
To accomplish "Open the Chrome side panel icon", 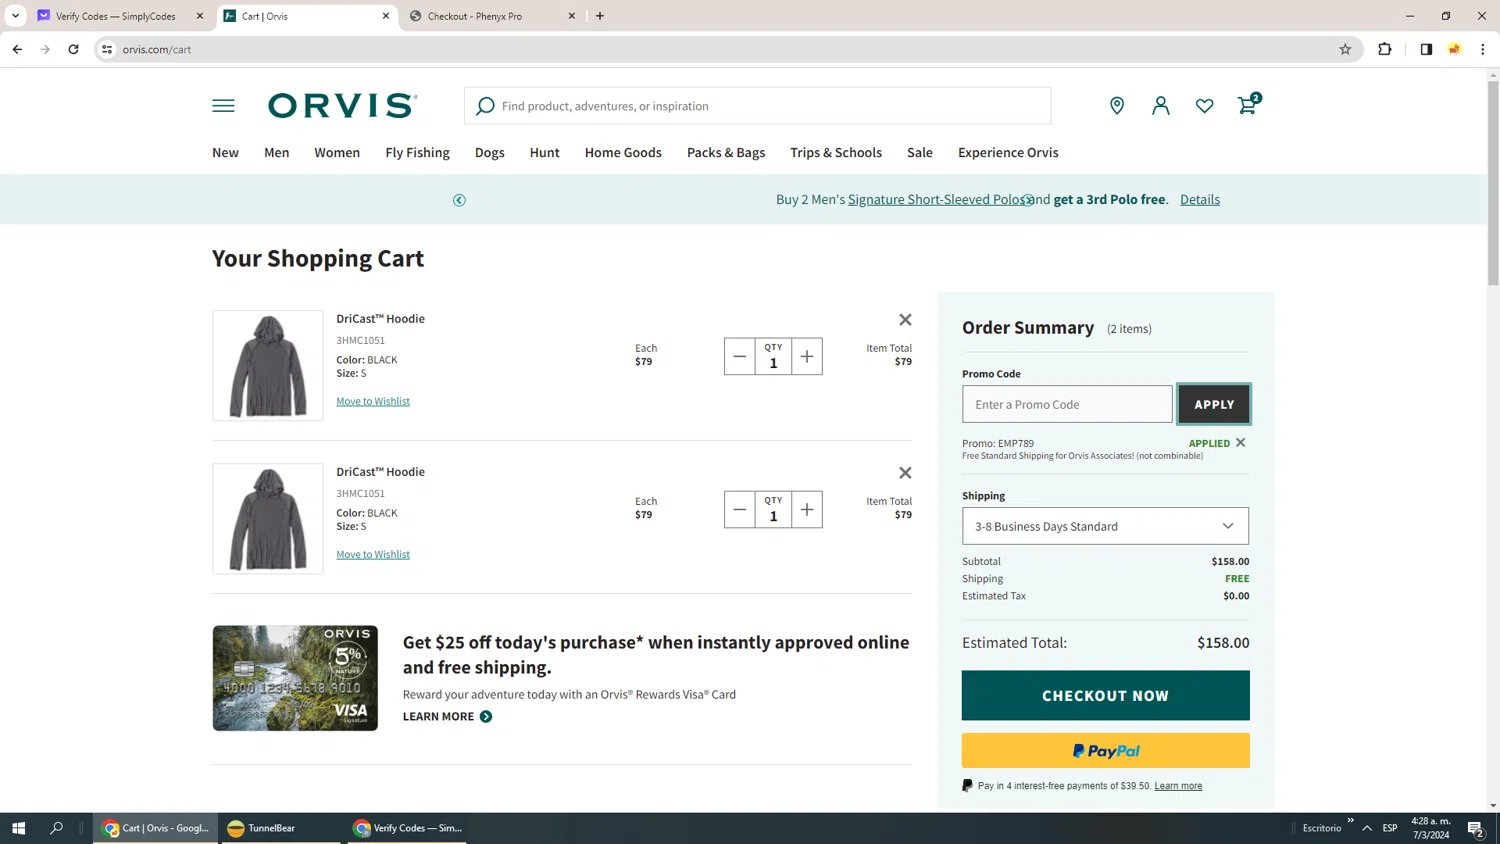I will click(x=1426, y=49).
